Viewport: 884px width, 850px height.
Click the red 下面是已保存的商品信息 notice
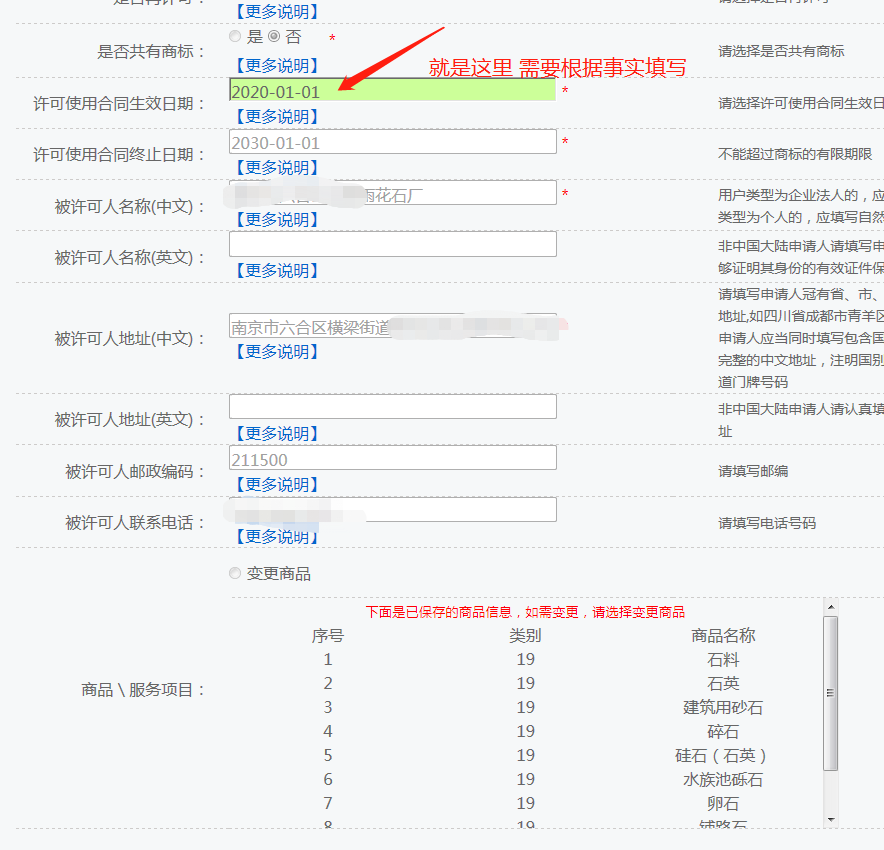point(525,612)
